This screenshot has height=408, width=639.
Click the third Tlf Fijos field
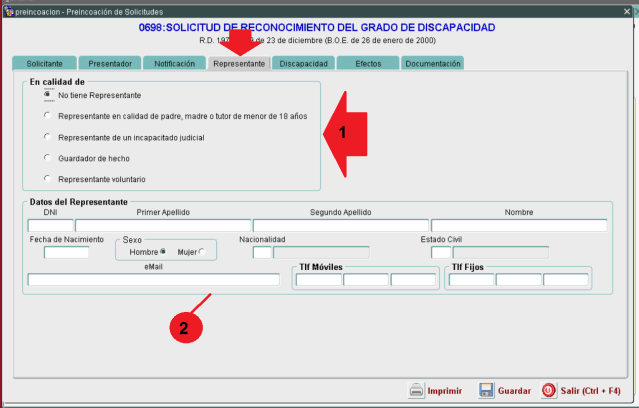[x=566, y=280]
